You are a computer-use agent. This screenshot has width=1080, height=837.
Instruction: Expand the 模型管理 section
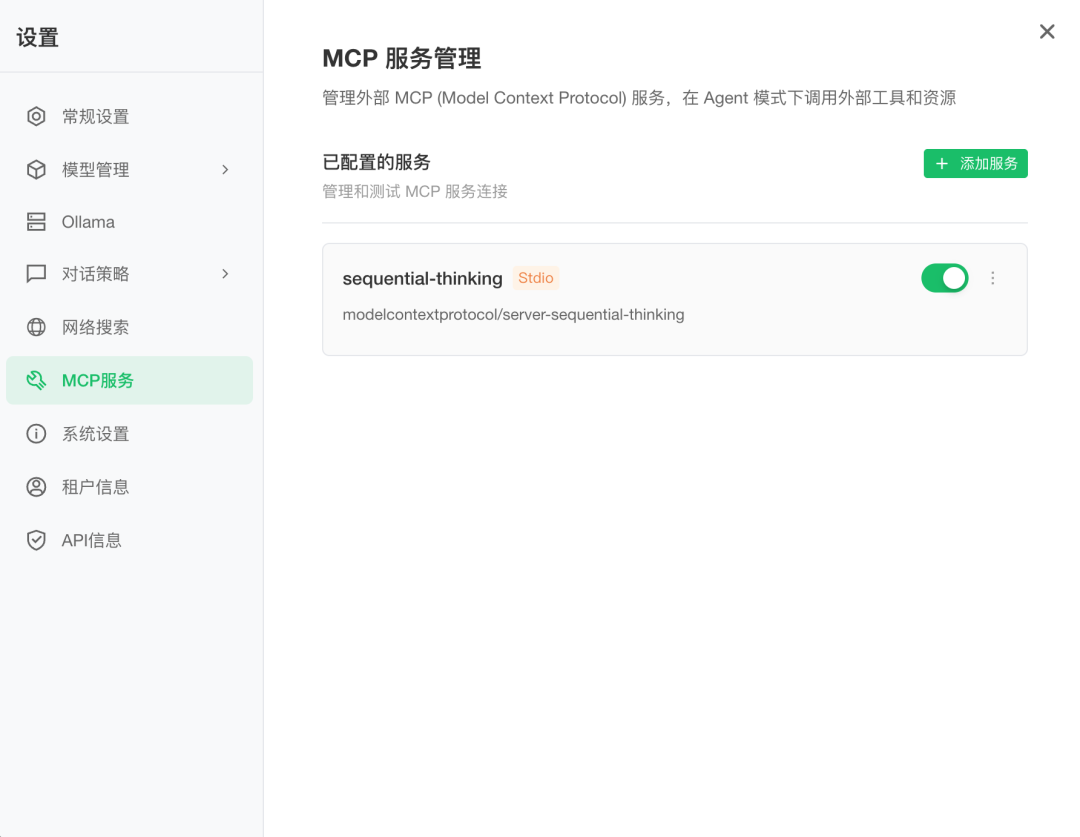(225, 169)
